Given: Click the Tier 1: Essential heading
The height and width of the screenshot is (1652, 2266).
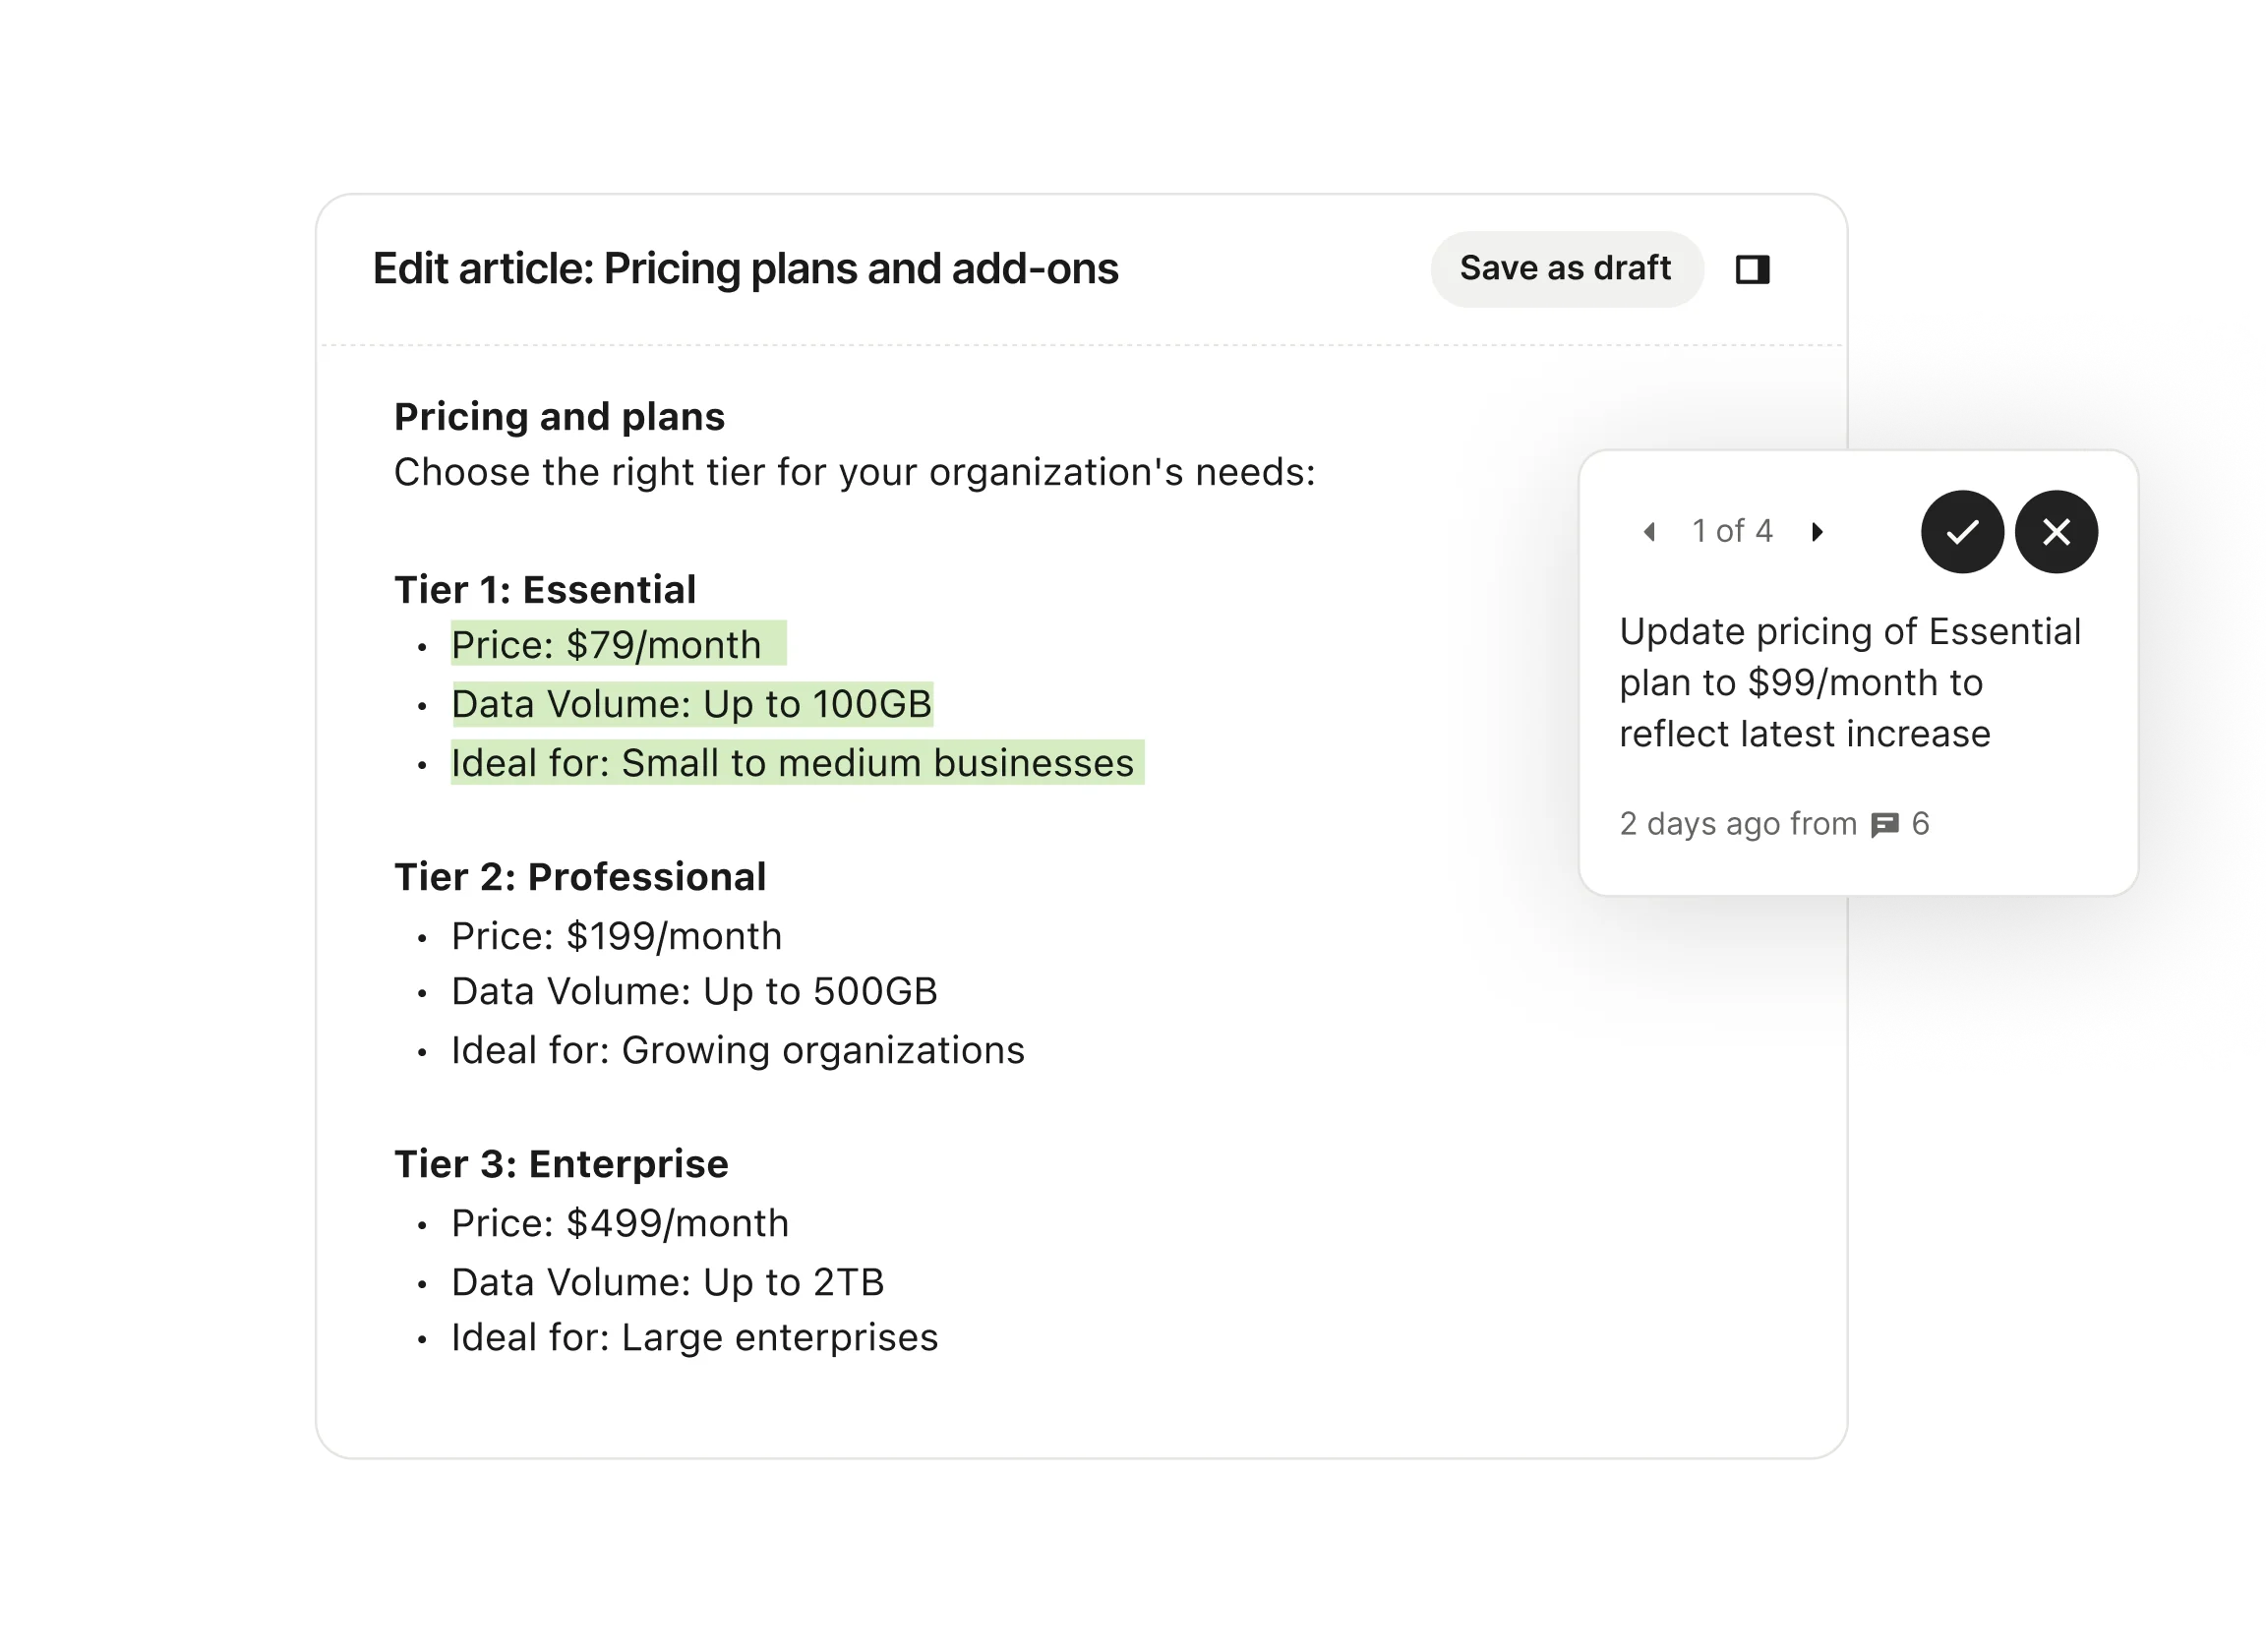Looking at the screenshot, I should tap(545, 590).
